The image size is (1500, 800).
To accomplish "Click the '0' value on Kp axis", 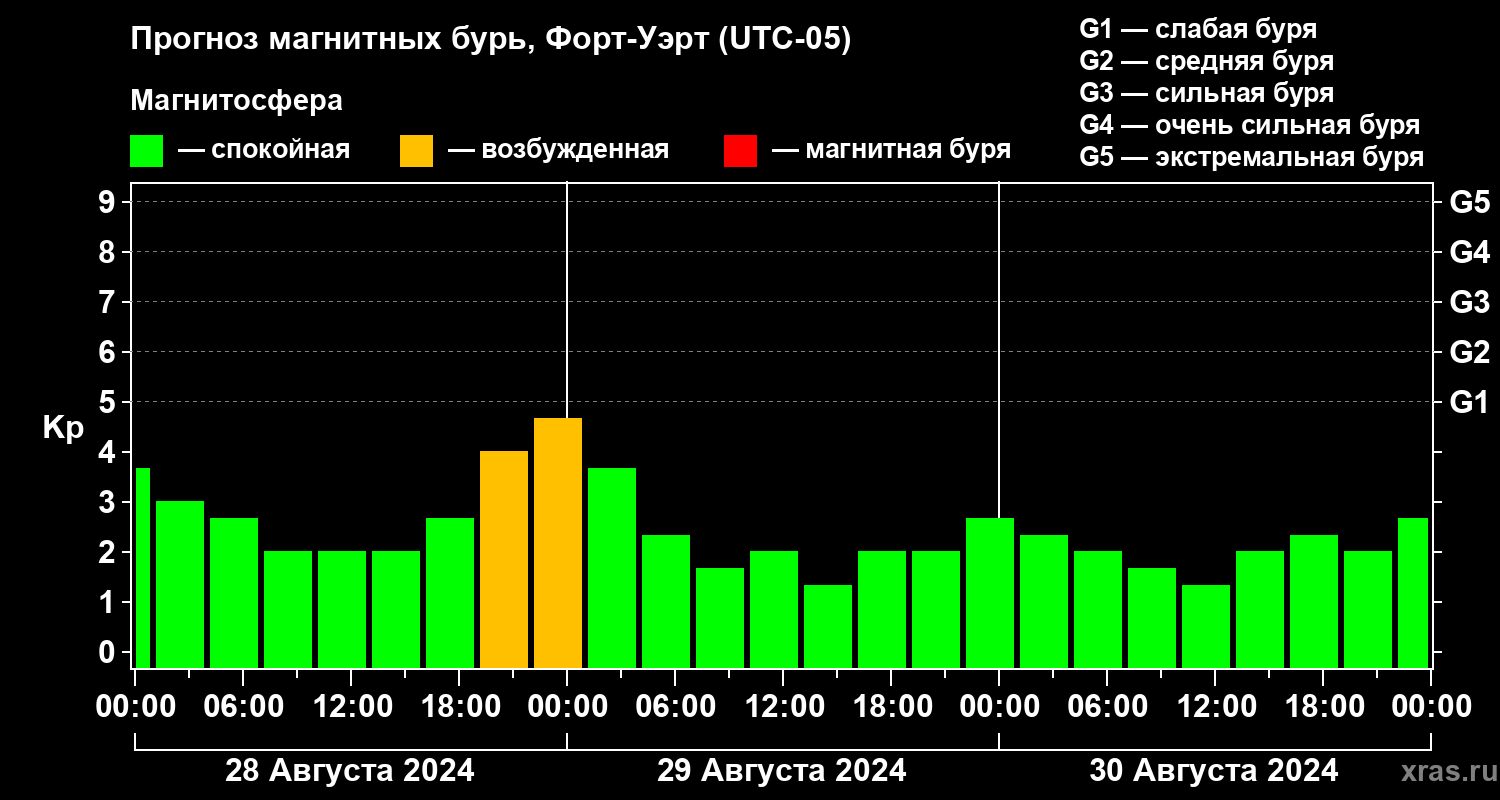I will (x=109, y=652).
